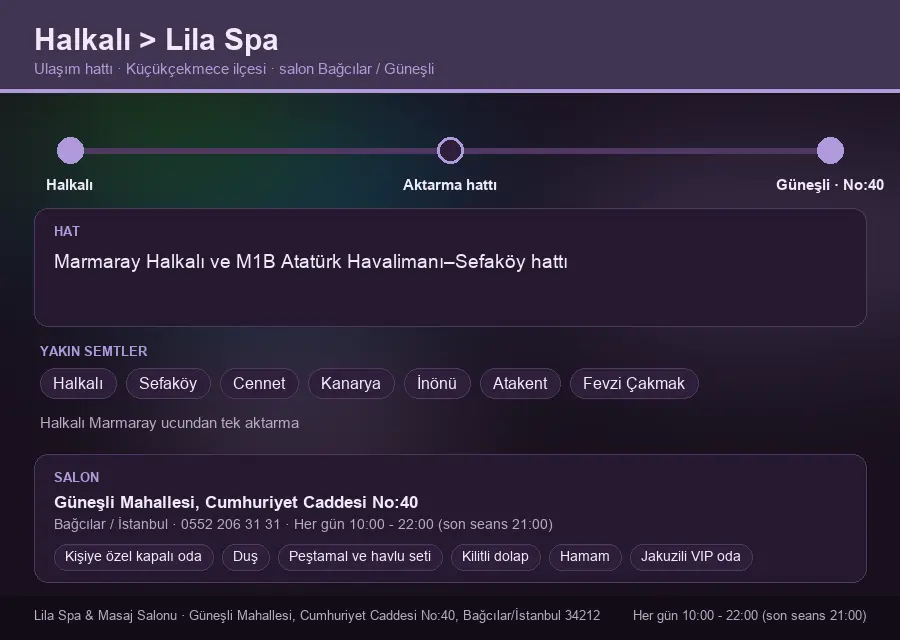This screenshot has width=900, height=640.
Task: Click the SALON section label
Action: point(76,478)
